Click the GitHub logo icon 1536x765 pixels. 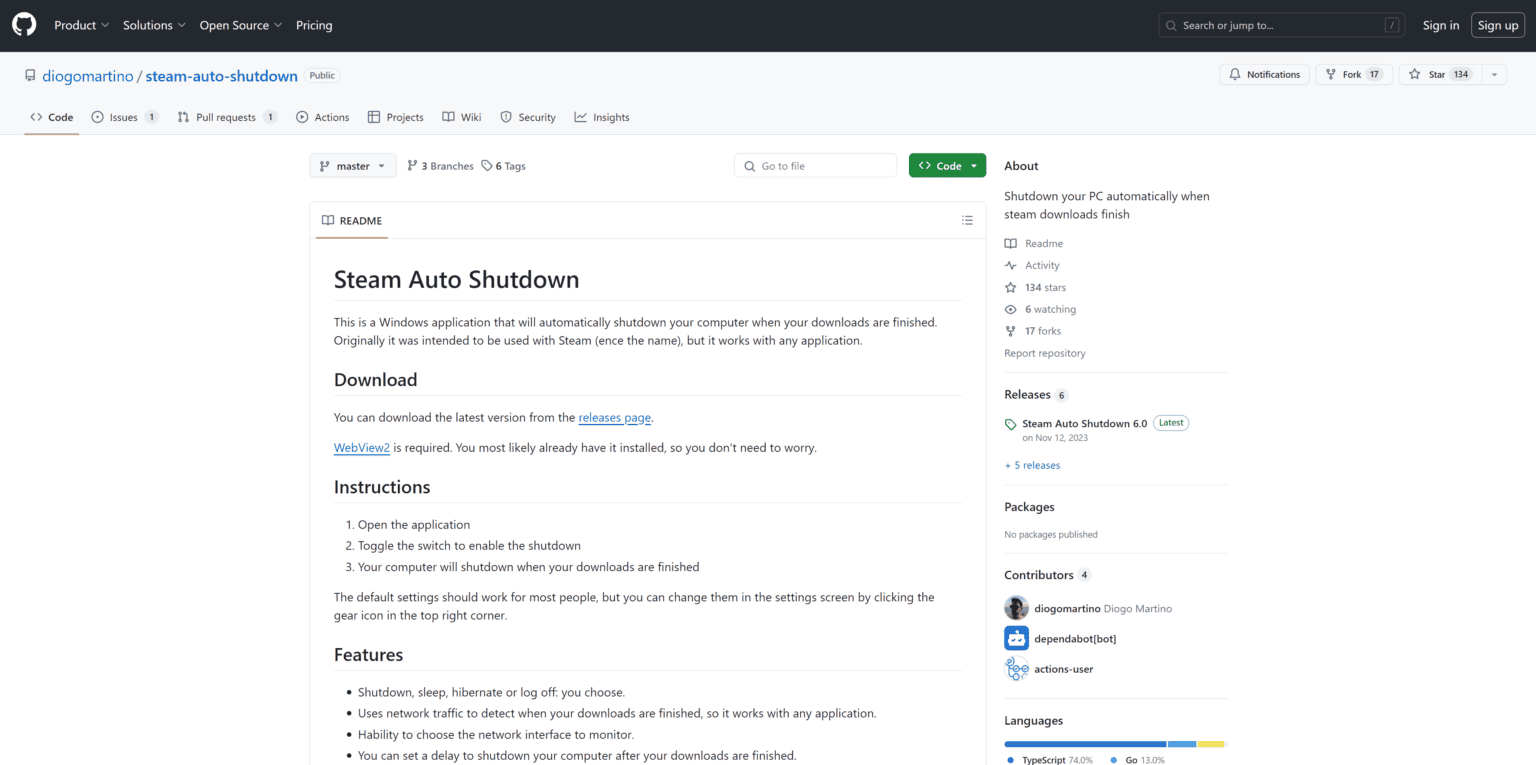click(x=24, y=25)
